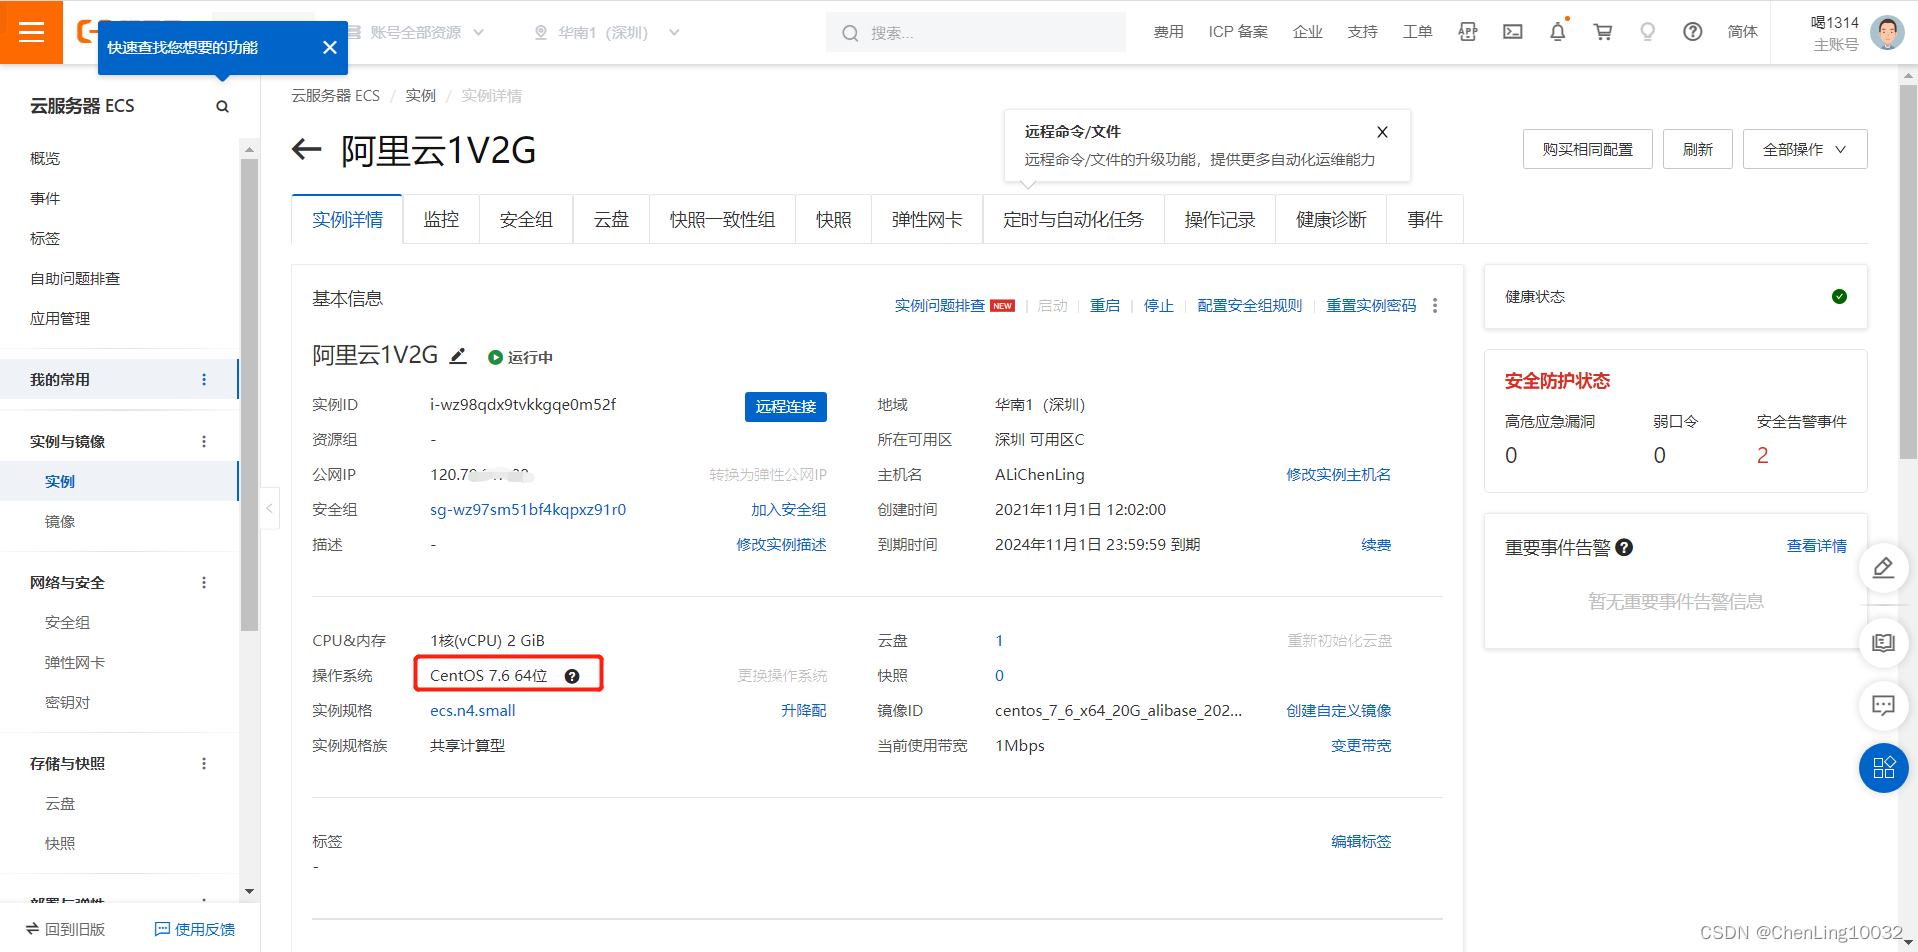This screenshot has width=1918, height=952.
Task: Switch to the 监控 tab
Action: 441,219
